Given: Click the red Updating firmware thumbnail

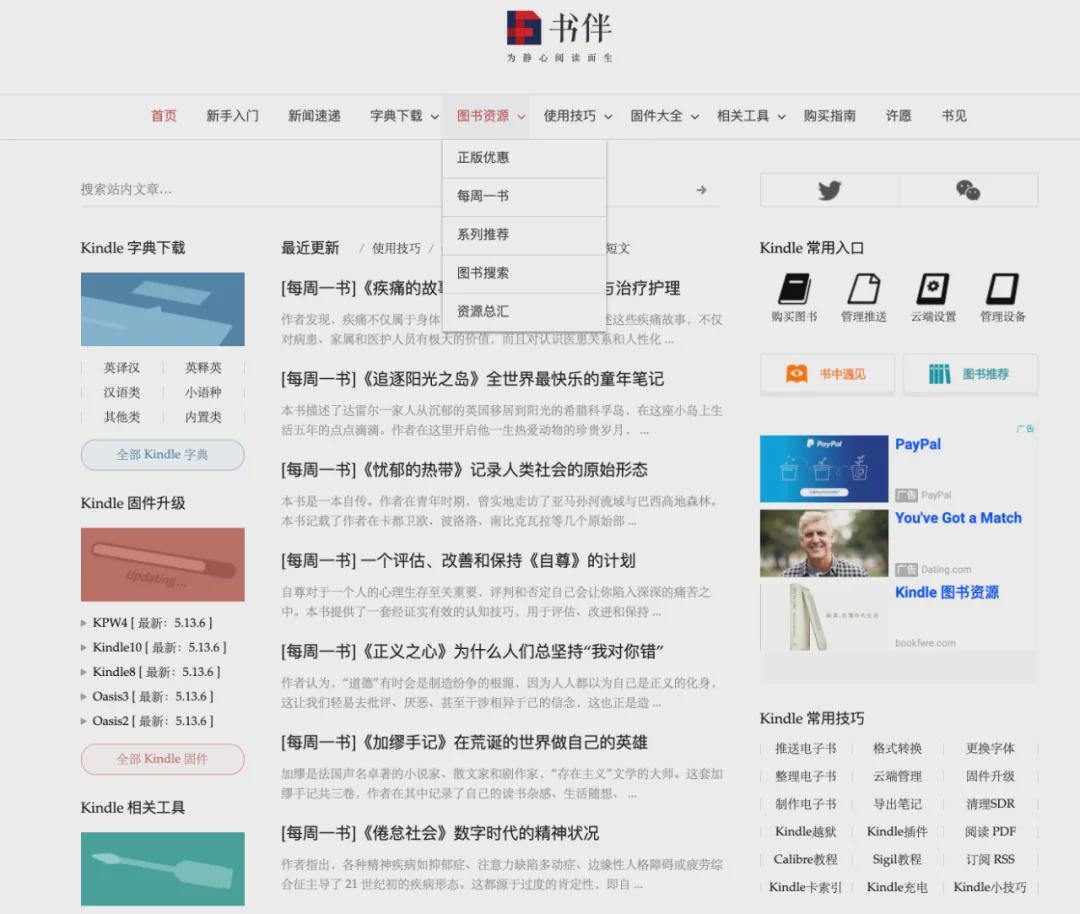Looking at the screenshot, I should (163, 565).
